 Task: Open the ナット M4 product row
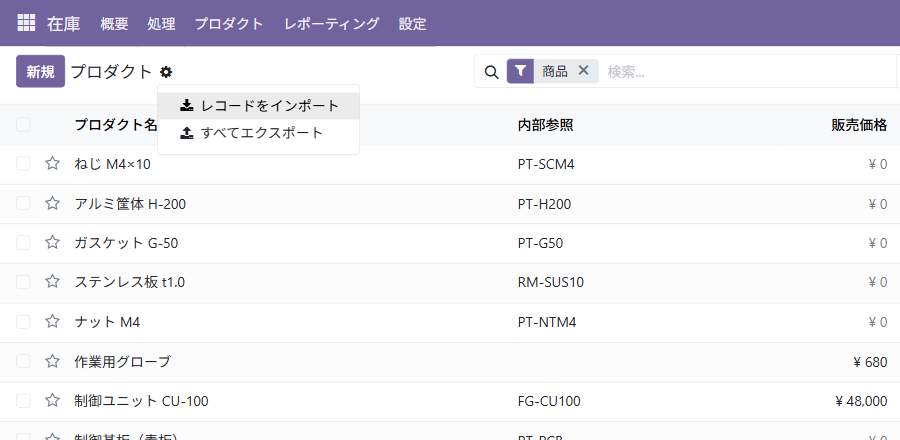[x=450, y=322]
